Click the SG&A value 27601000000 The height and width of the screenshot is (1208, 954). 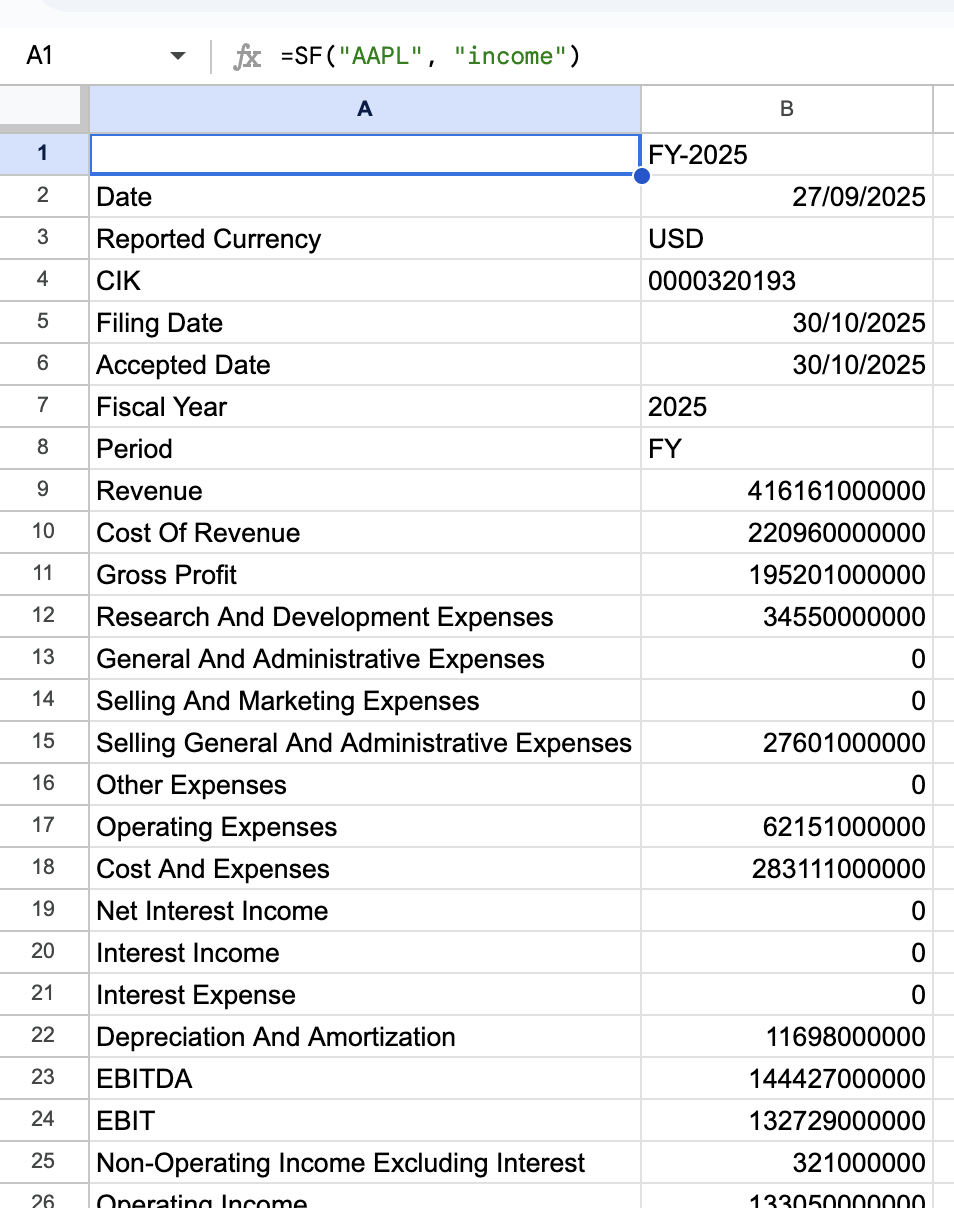point(786,742)
